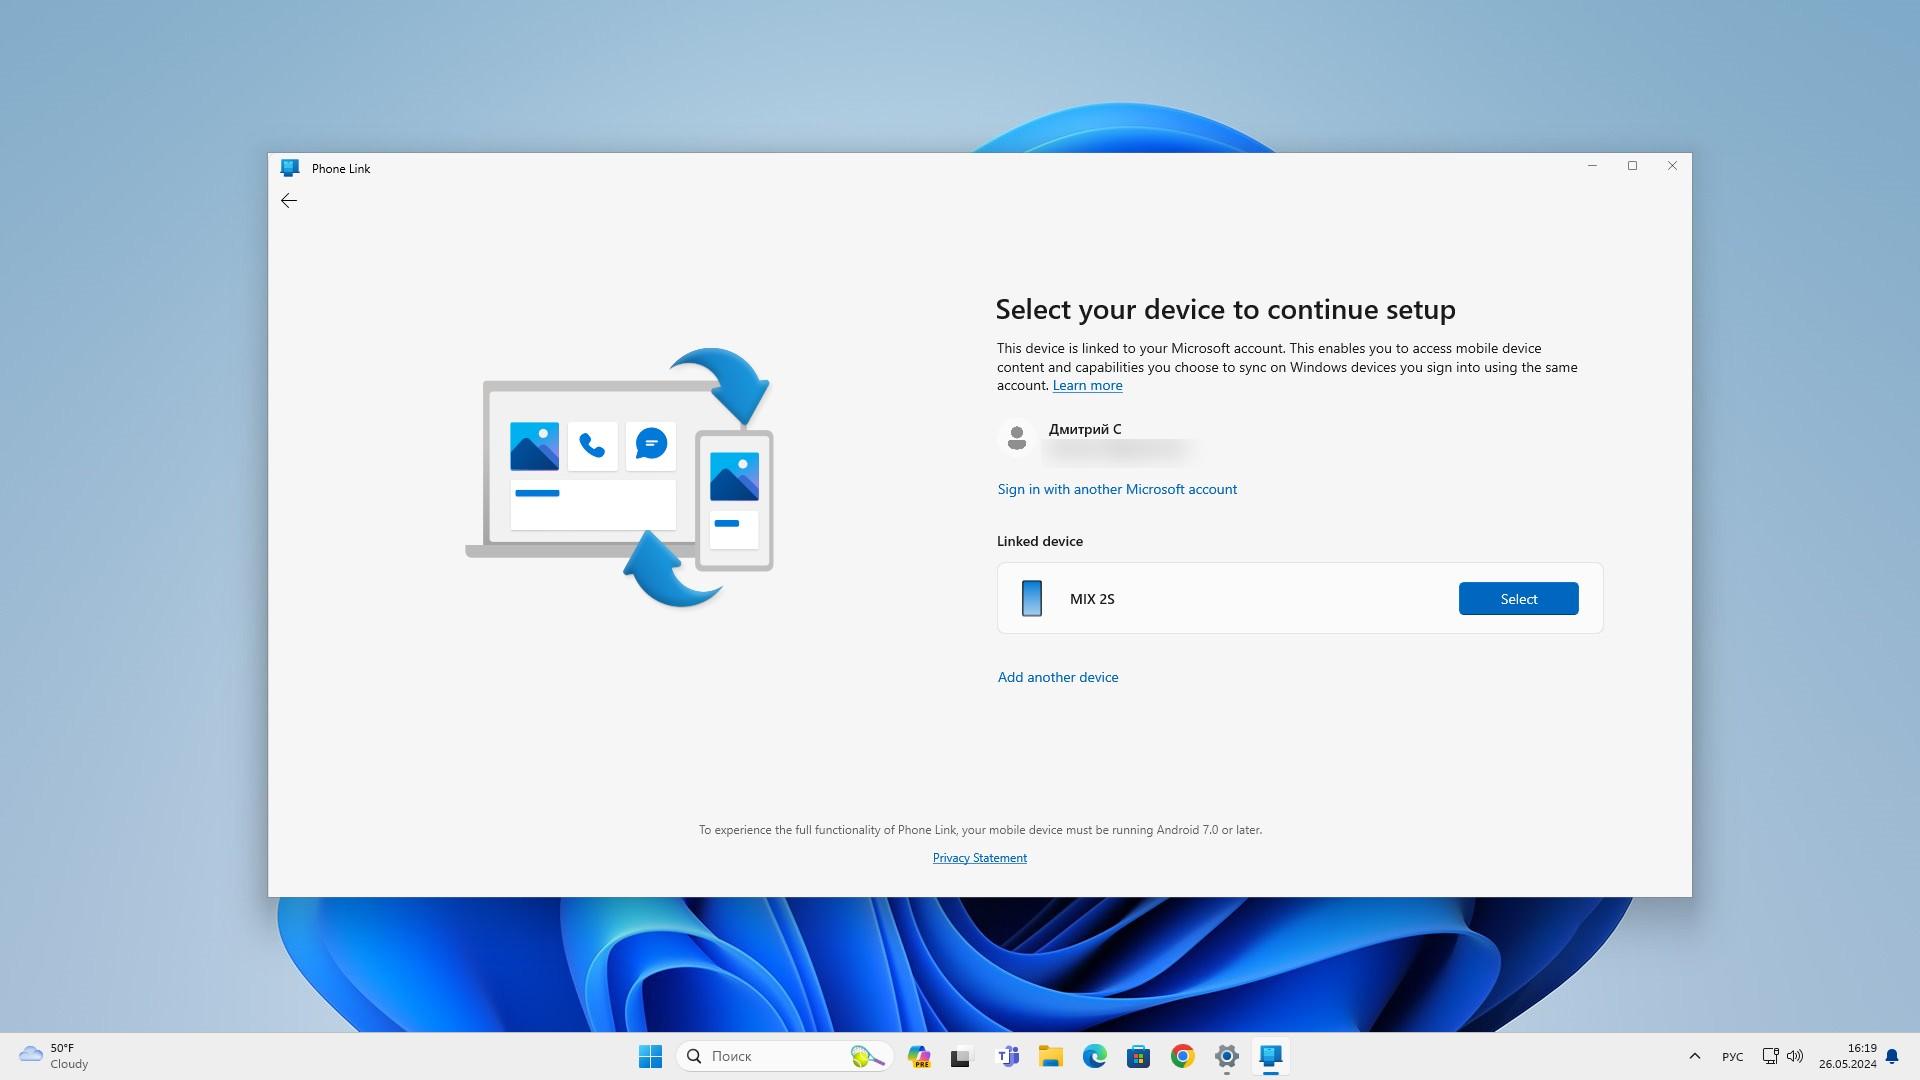Click the RUS language indicator in taskbar
Image resolution: width=1920 pixels, height=1080 pixels.
click(1733, 1055)
